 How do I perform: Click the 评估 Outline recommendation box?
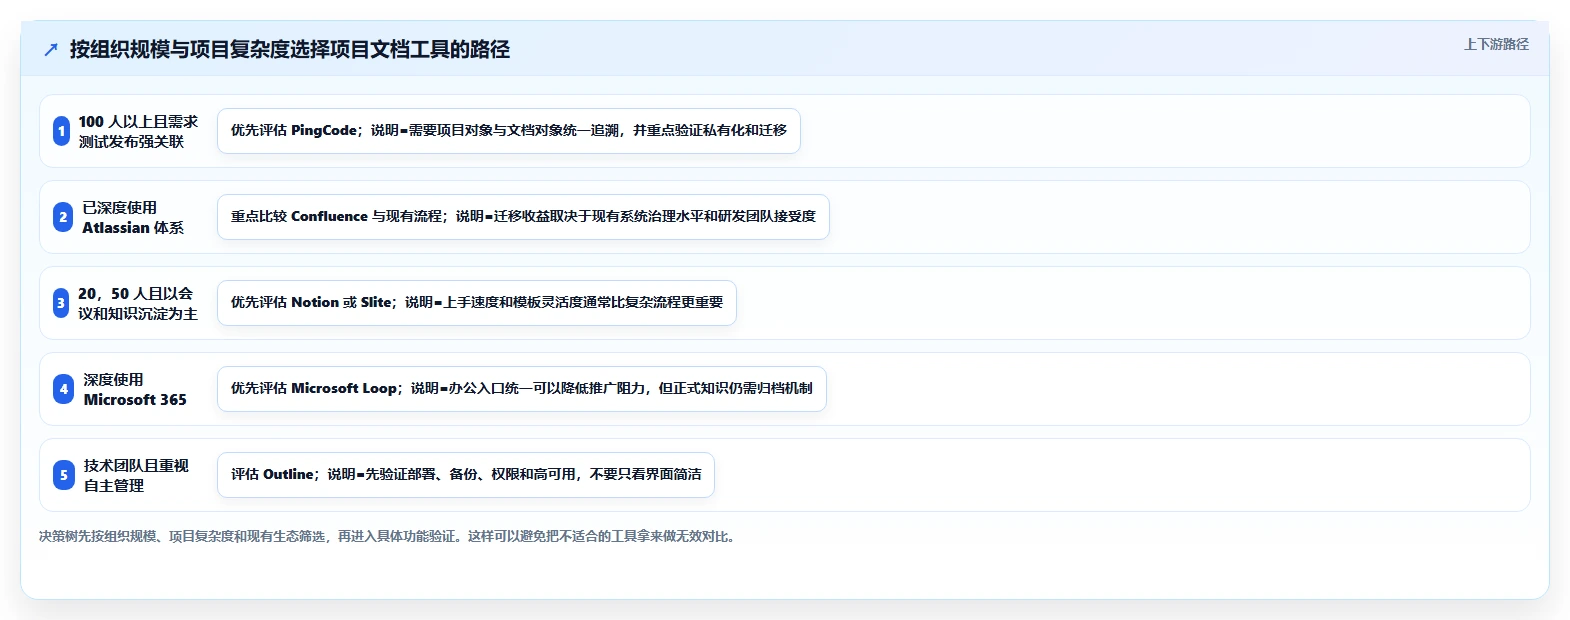click(466, 475)
